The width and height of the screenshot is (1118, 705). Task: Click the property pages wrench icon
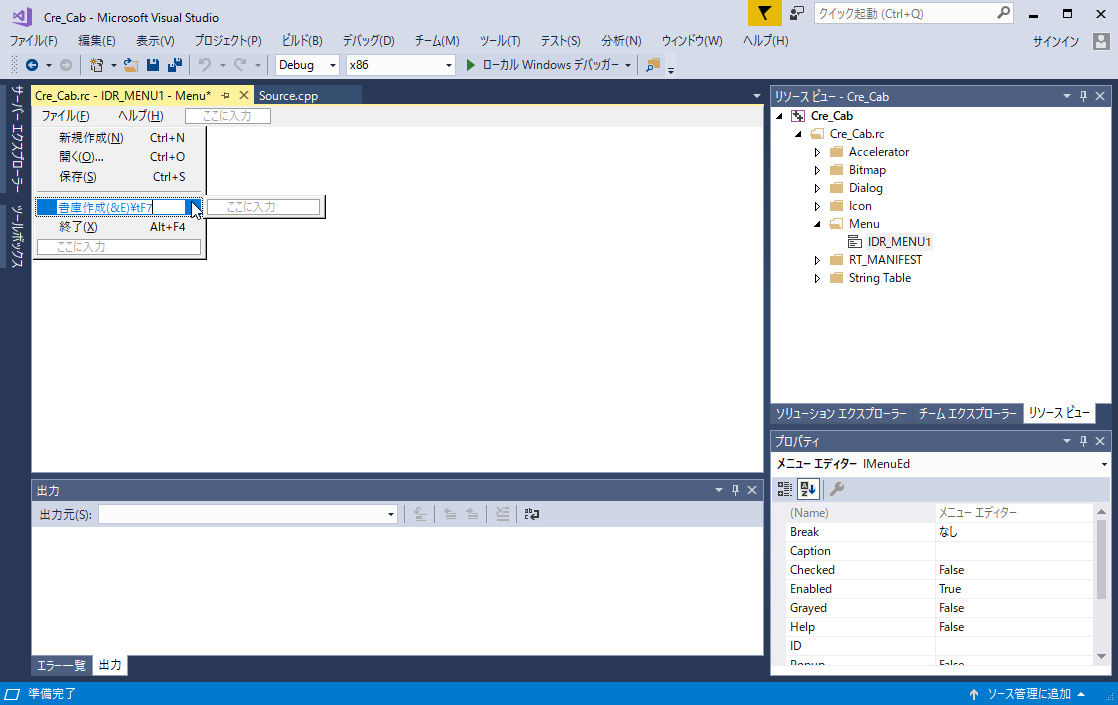(x=837, y=489)
